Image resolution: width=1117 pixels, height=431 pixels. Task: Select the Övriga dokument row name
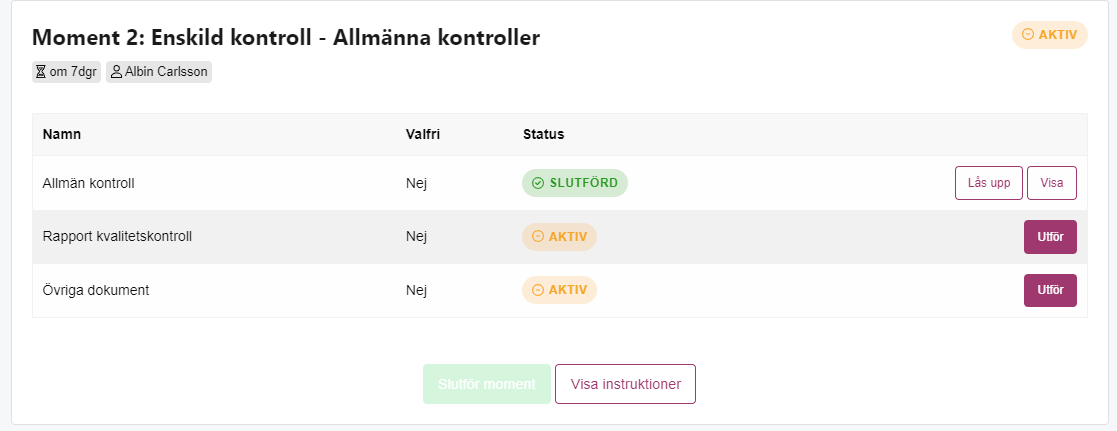tap(96, 290)
